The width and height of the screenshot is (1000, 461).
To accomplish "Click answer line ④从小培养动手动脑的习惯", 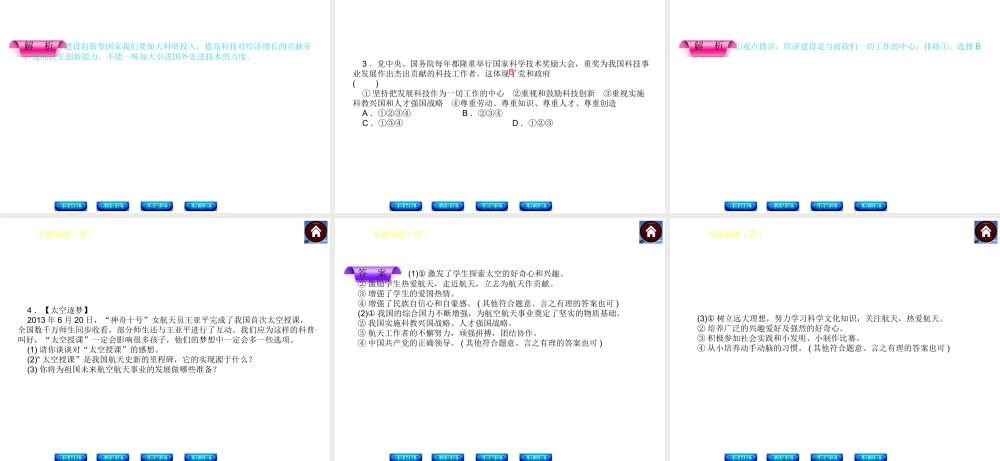I will coord(823,348).
